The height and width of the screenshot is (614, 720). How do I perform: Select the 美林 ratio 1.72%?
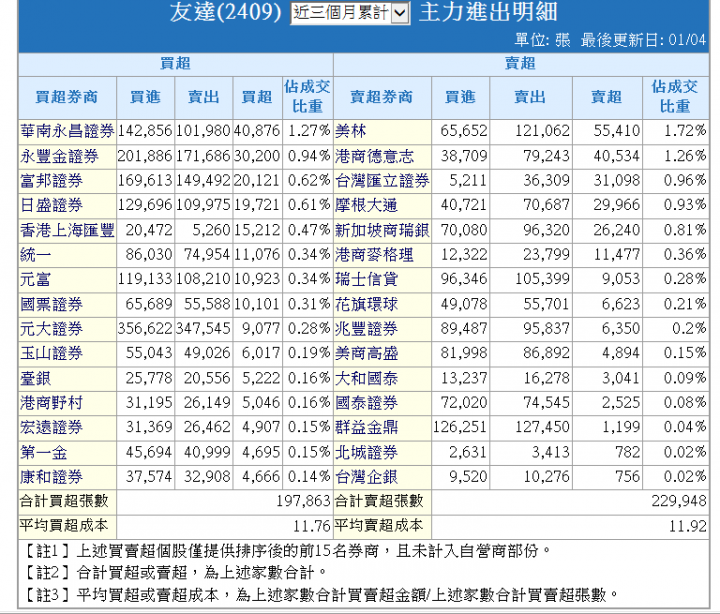click(685, 131)
